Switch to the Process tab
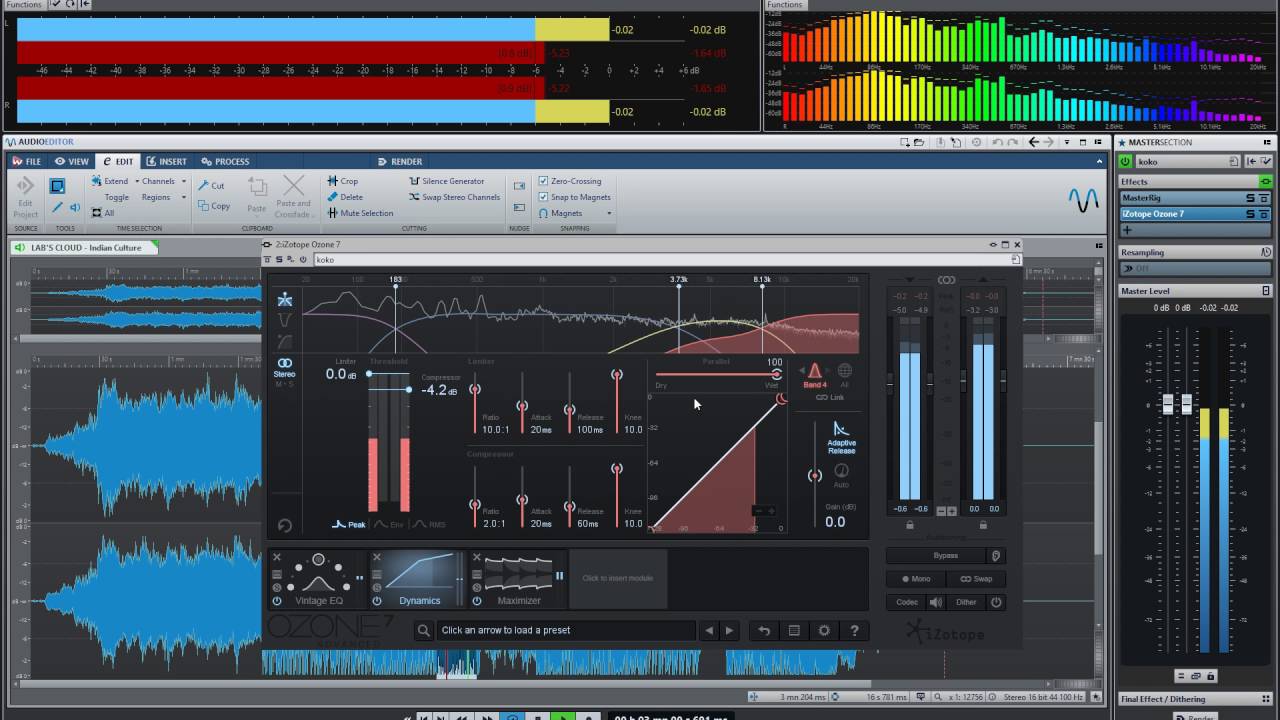 coord(225,161)
